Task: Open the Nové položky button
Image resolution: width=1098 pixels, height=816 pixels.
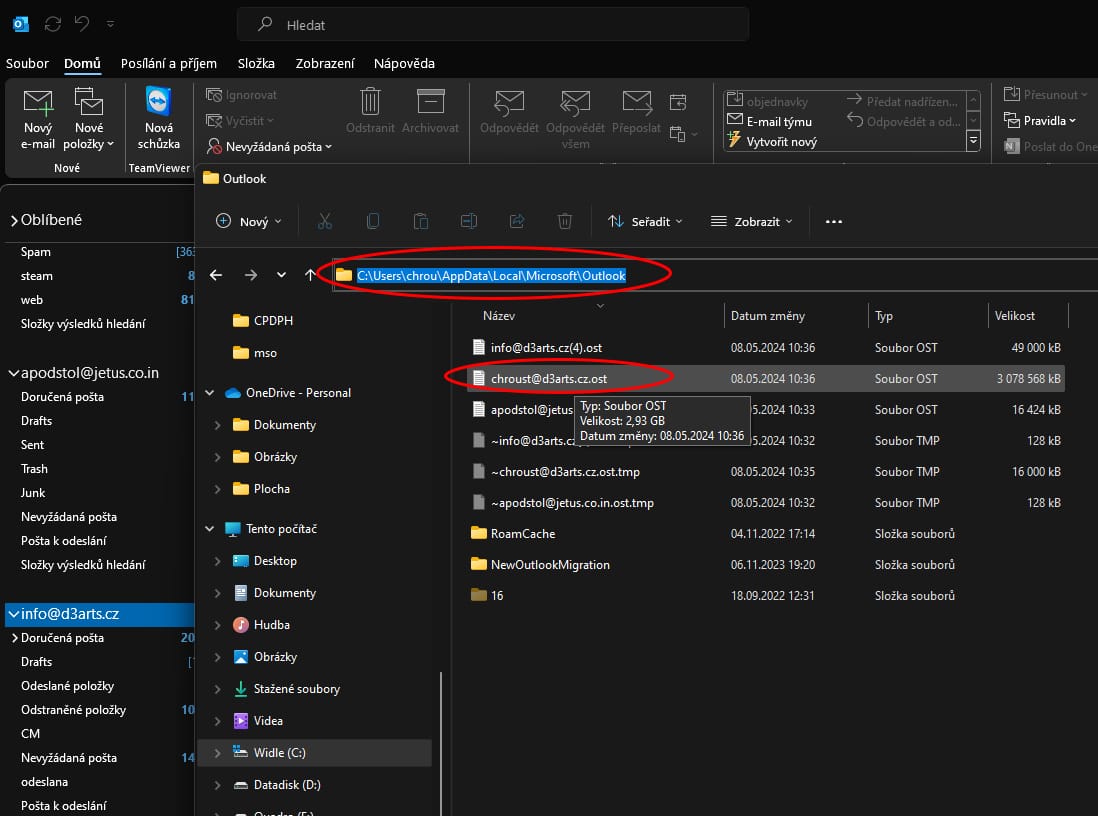Action: (x=88, y=119)
